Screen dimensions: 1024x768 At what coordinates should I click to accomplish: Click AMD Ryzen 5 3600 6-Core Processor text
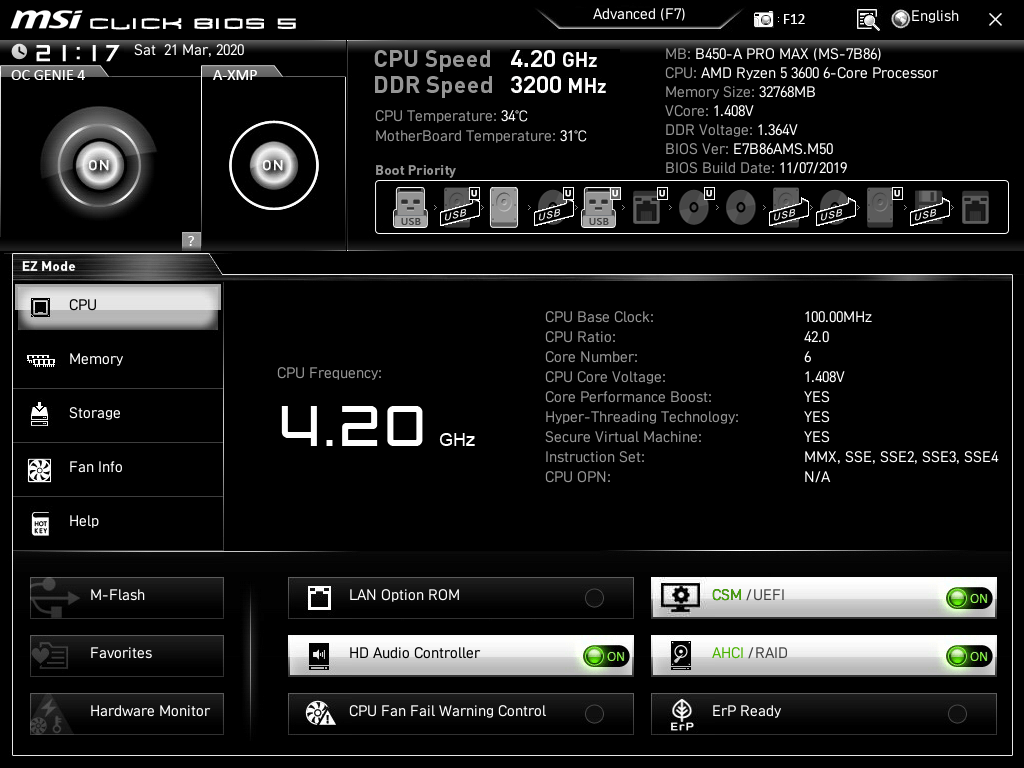(819, 73)
